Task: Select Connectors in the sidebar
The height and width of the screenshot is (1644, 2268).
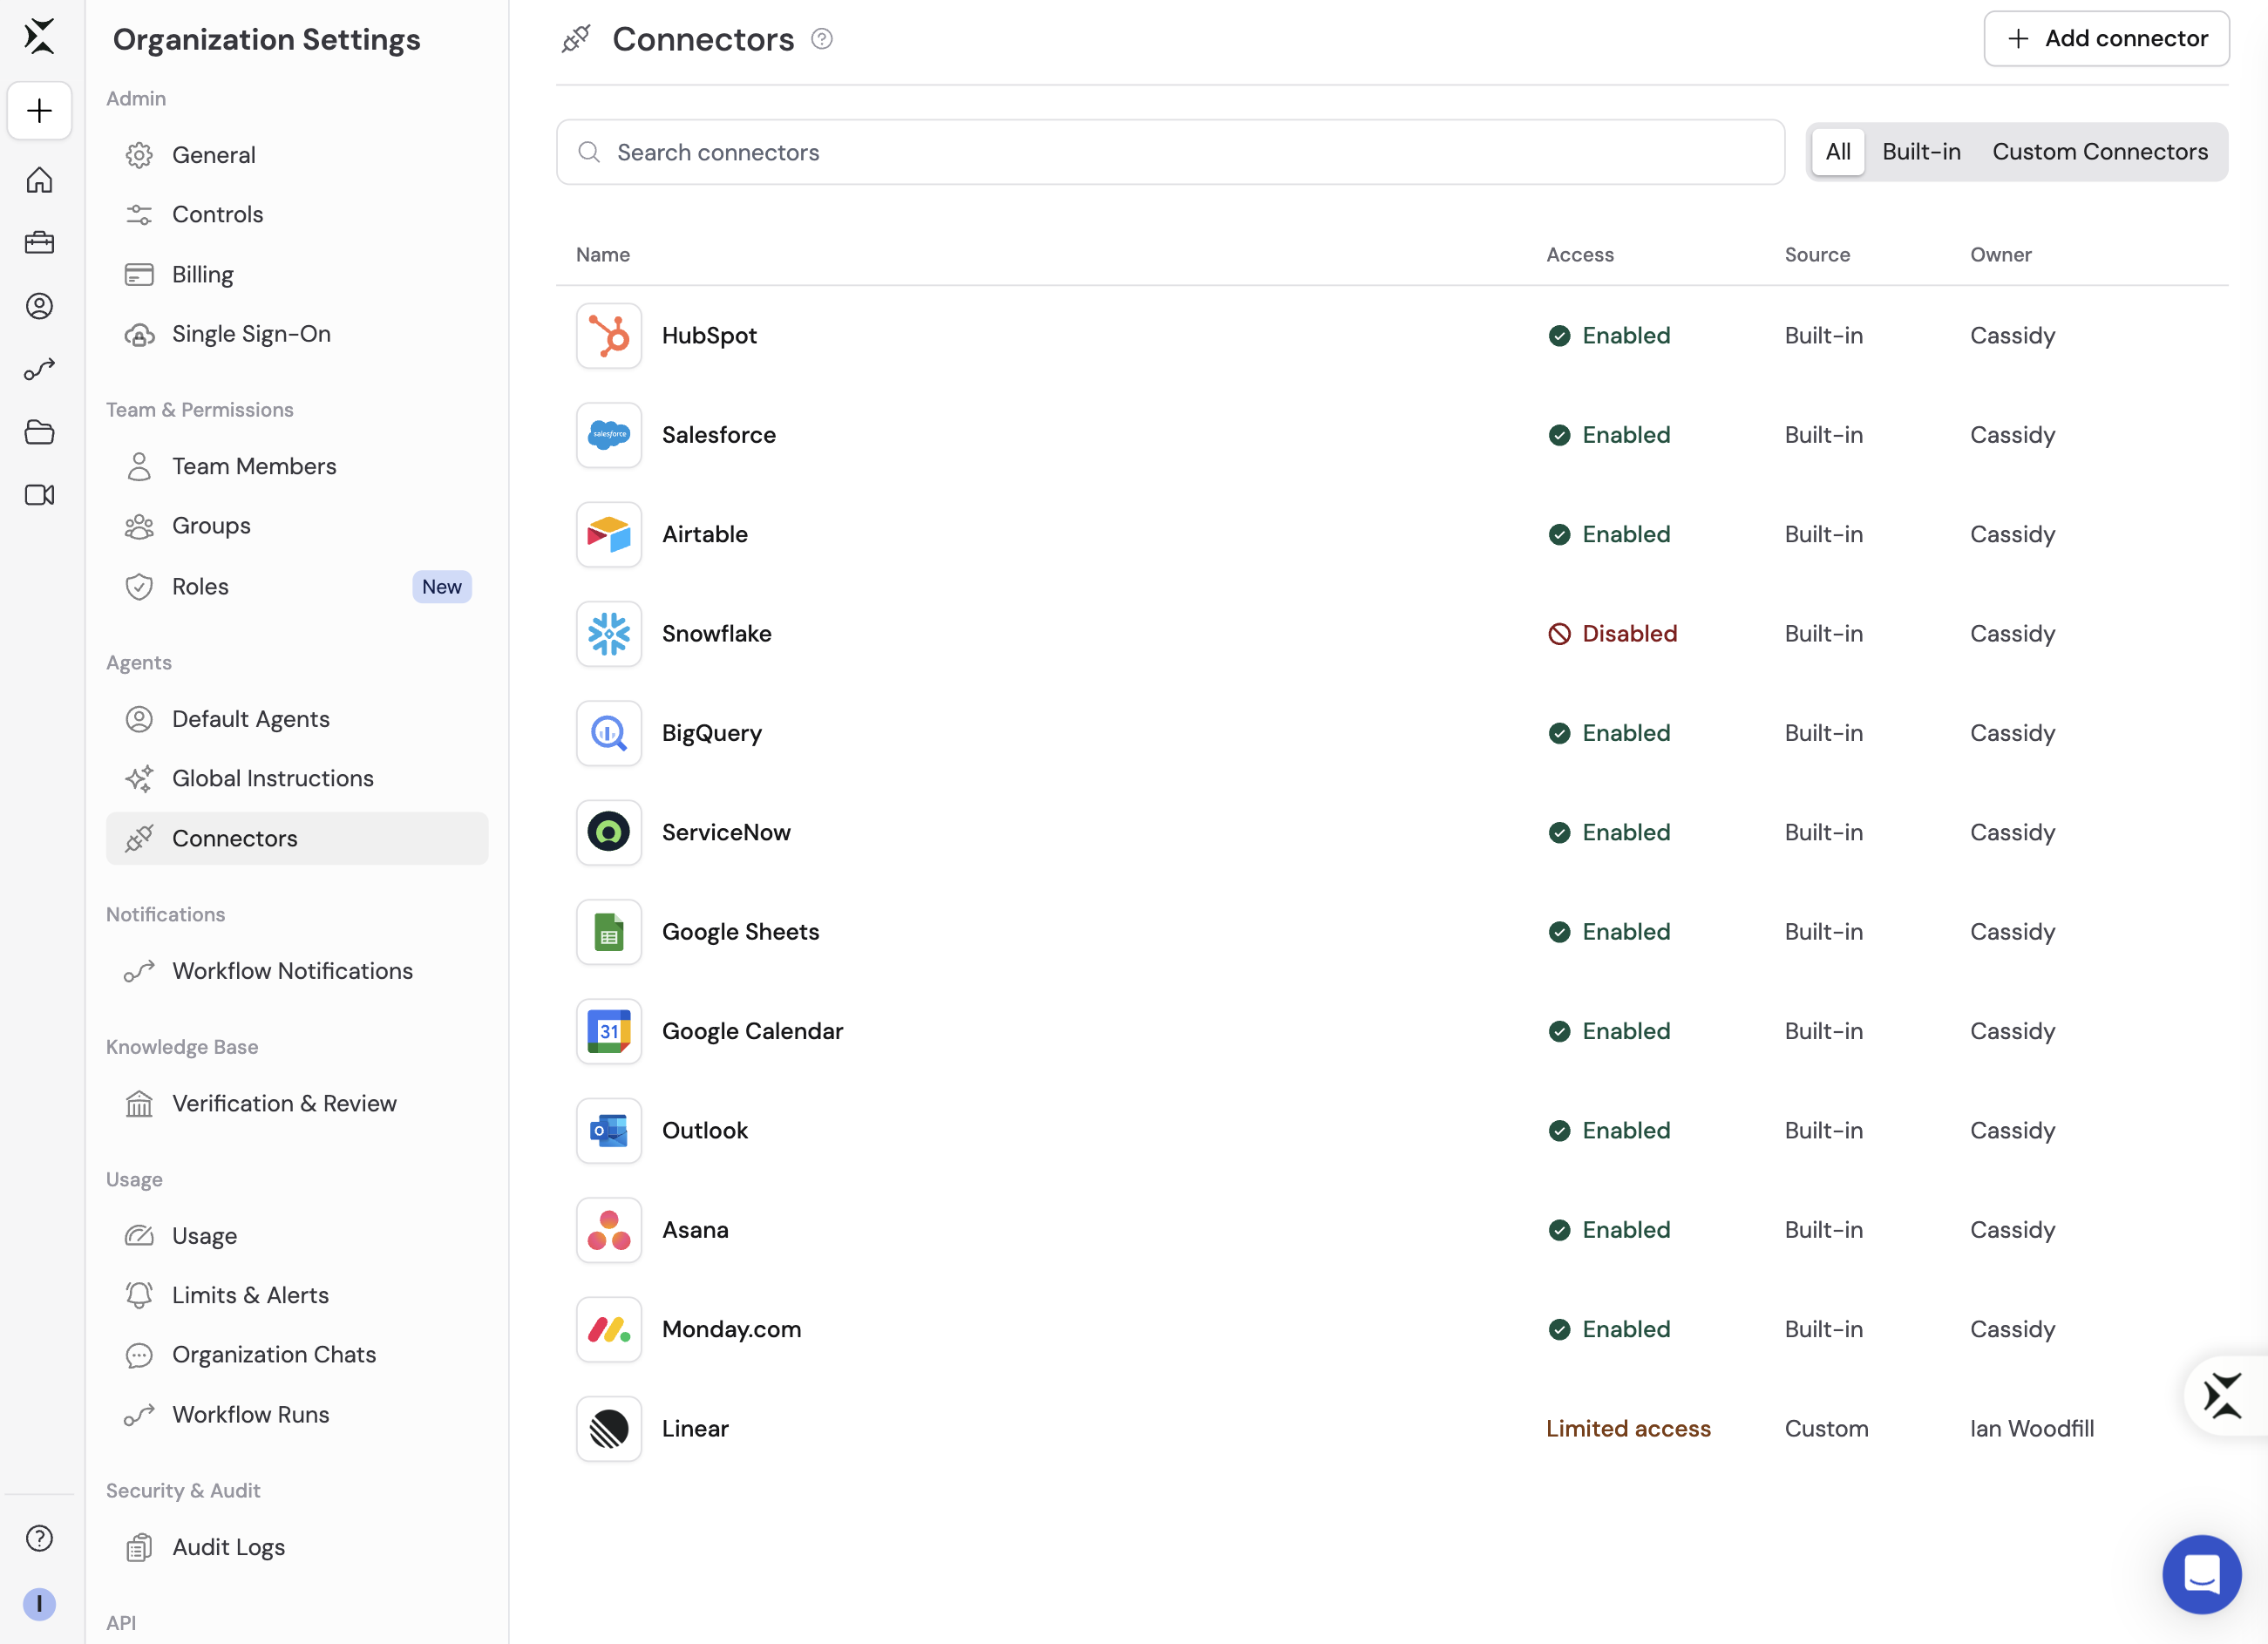Action: [297, 838]
